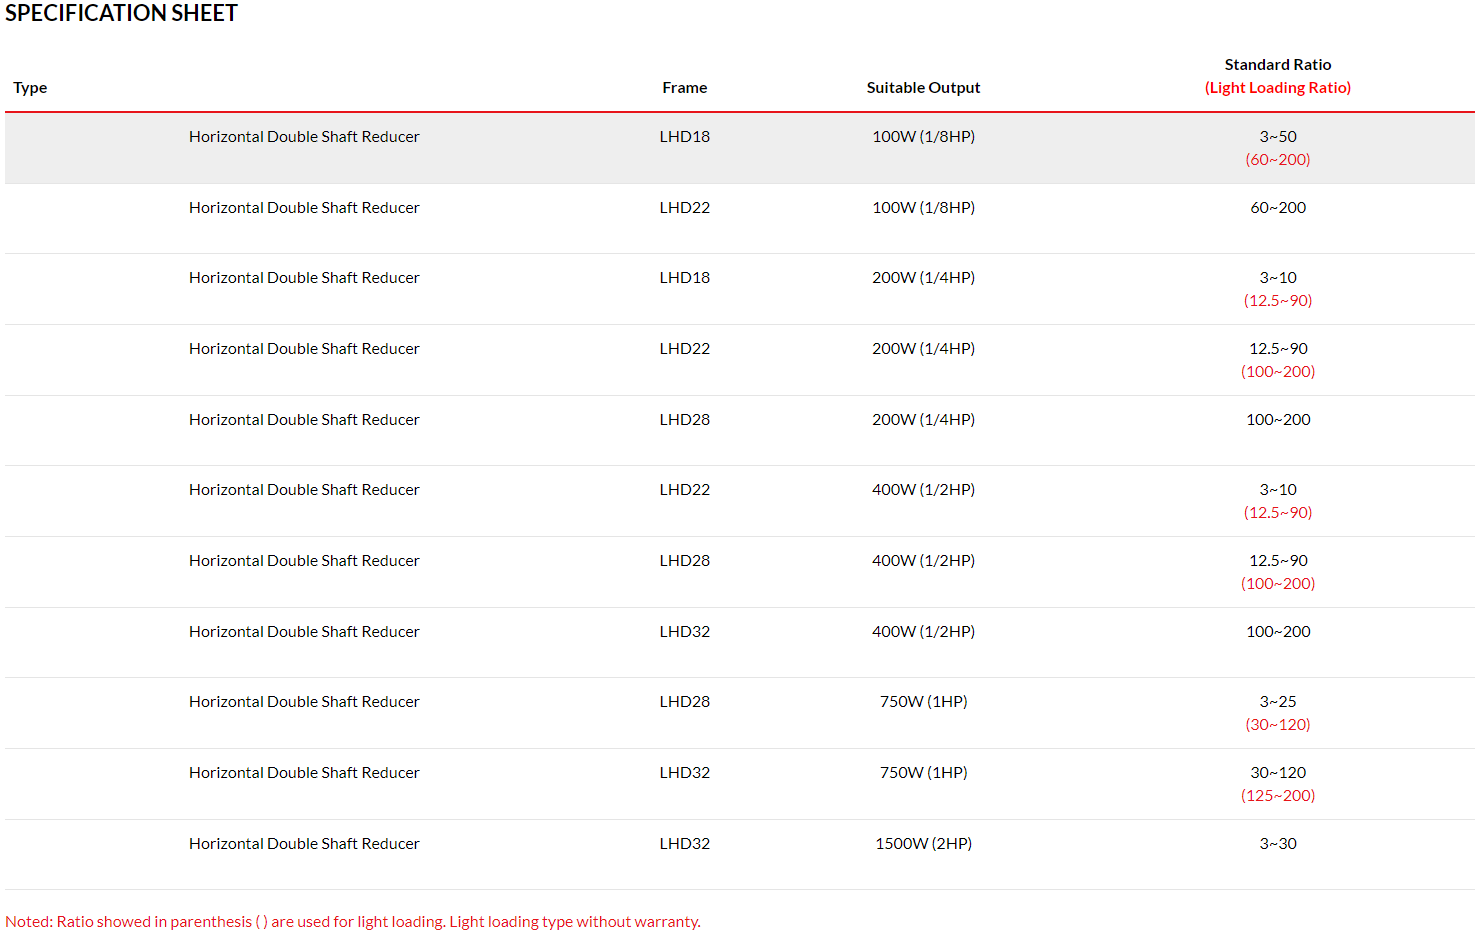This screenshot has width=1482, height=933.
Task: Select the LHD32 frame cell in the 1500W row
Action: pos(685,844)
